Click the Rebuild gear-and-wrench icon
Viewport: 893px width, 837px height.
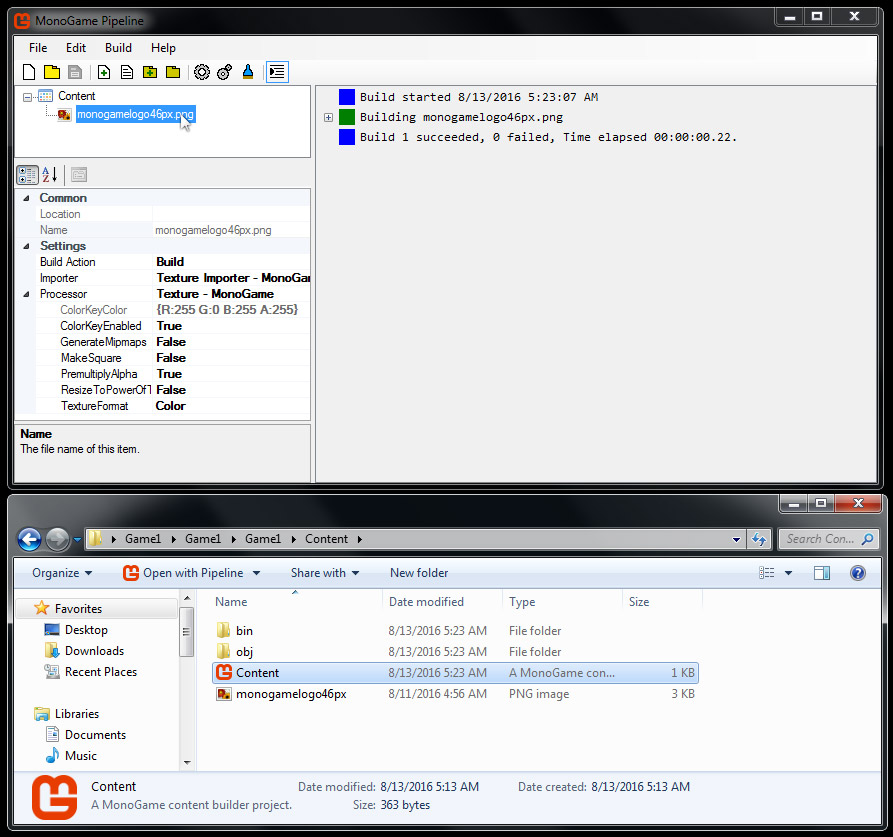[x=224, y=72]
